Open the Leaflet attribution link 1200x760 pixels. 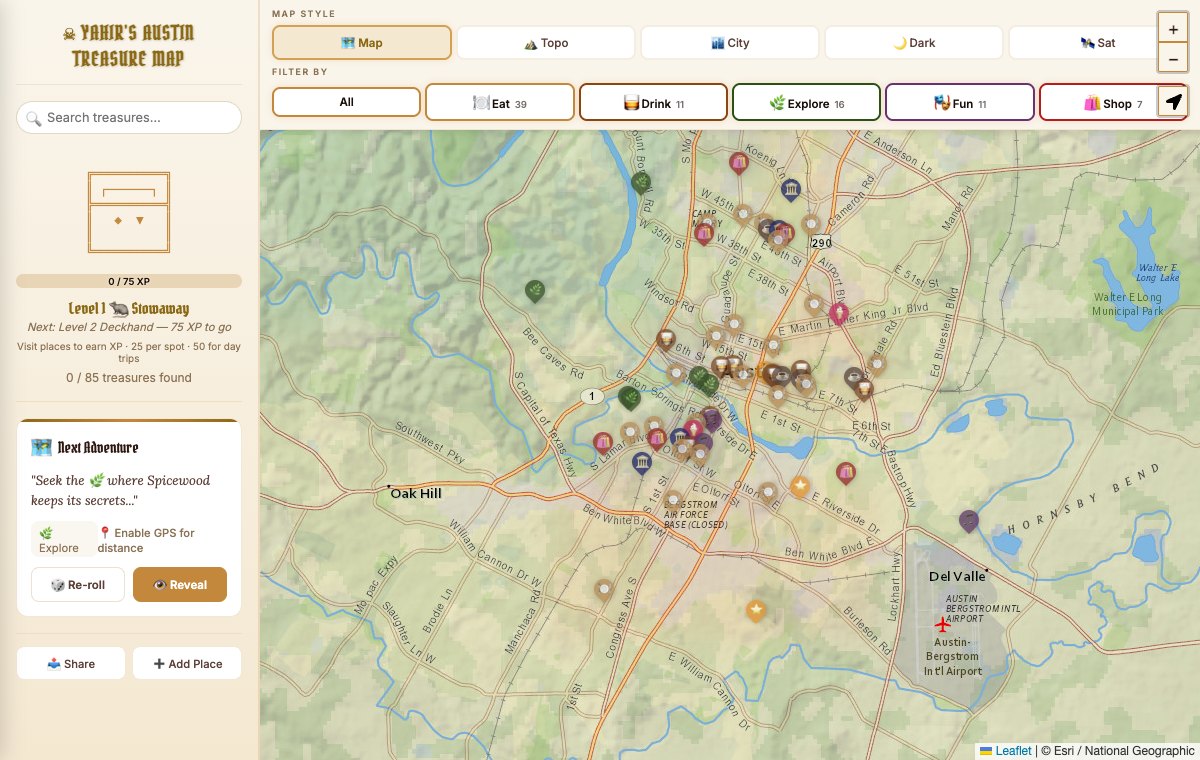click(x=1005, y=750)
